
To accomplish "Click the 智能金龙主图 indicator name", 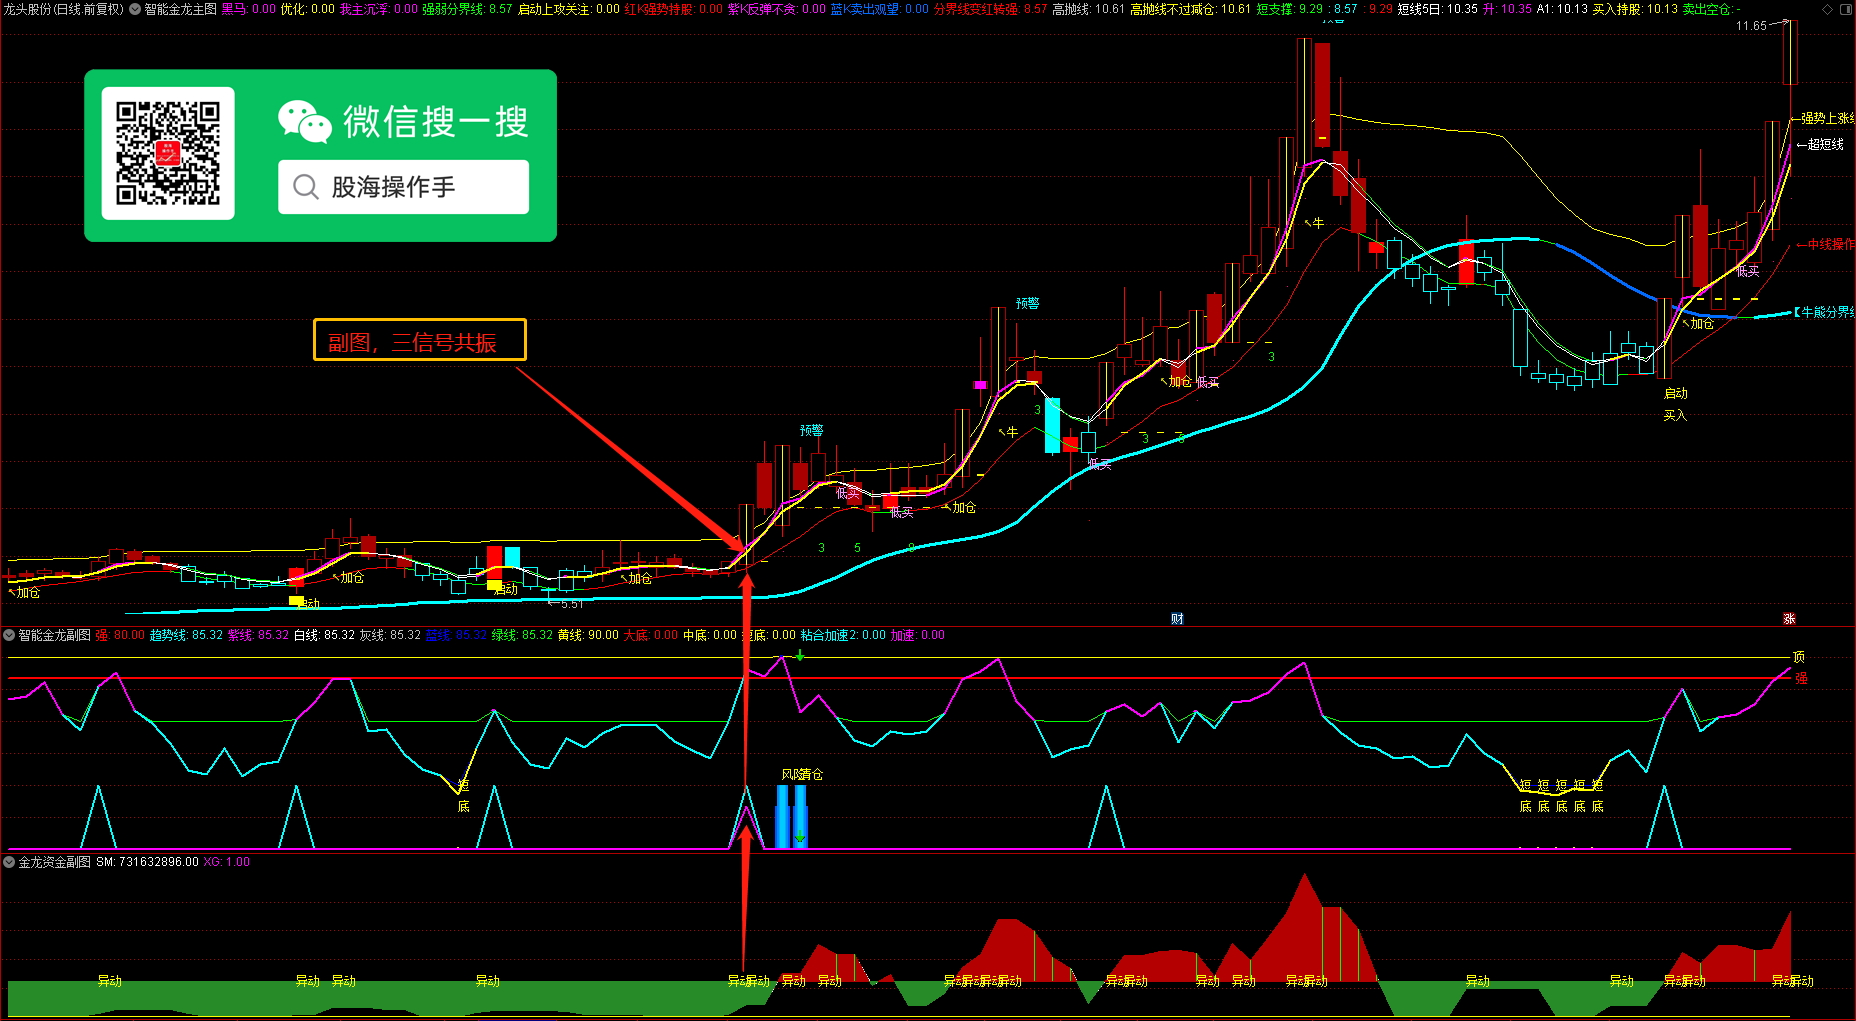I will coord(180,9).
